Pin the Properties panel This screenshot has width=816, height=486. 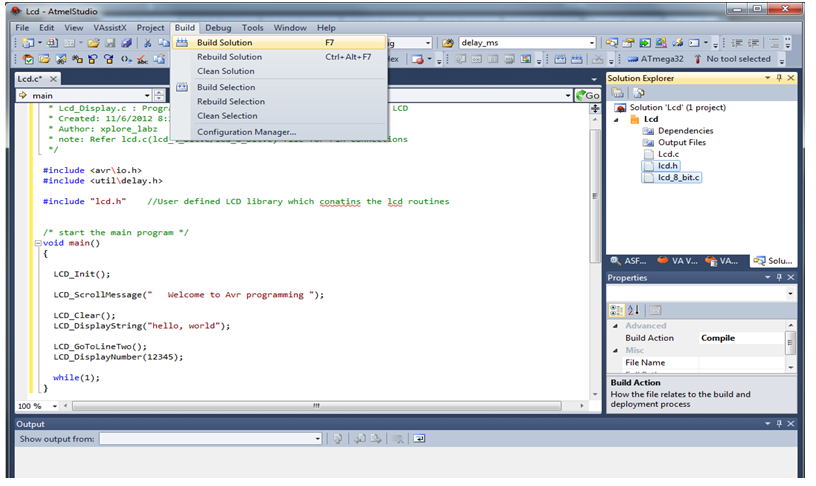779,277
